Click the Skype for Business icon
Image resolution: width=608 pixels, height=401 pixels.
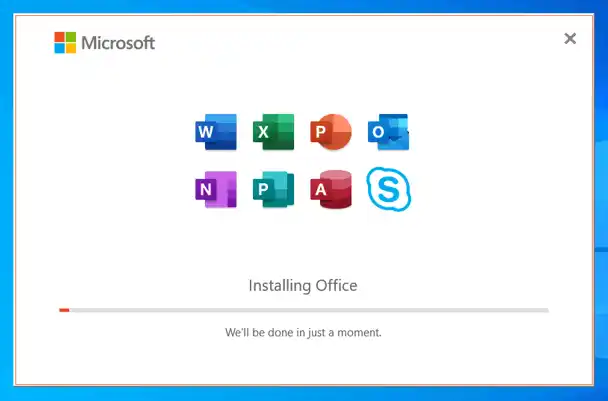tap(389, 189)
